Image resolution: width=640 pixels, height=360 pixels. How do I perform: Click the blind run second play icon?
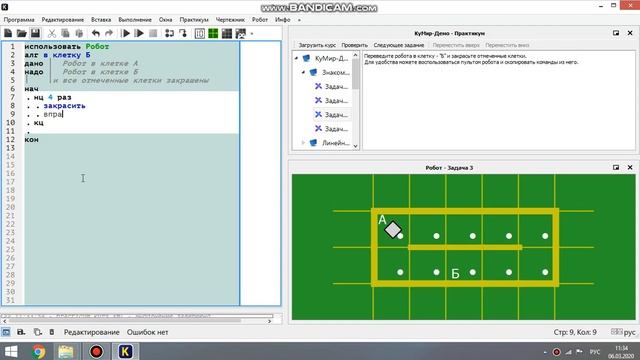pyautogui.click(x=139, y=33)
